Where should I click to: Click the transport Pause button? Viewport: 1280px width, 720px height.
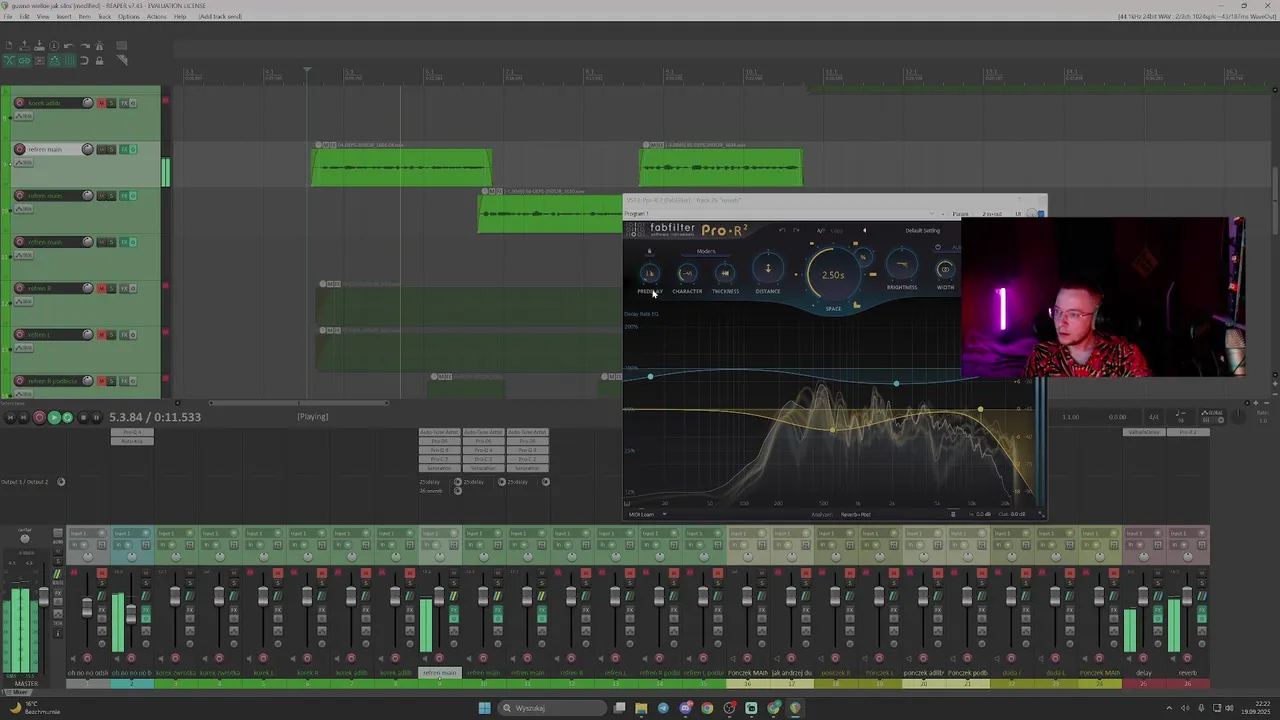tap(96, 417)
